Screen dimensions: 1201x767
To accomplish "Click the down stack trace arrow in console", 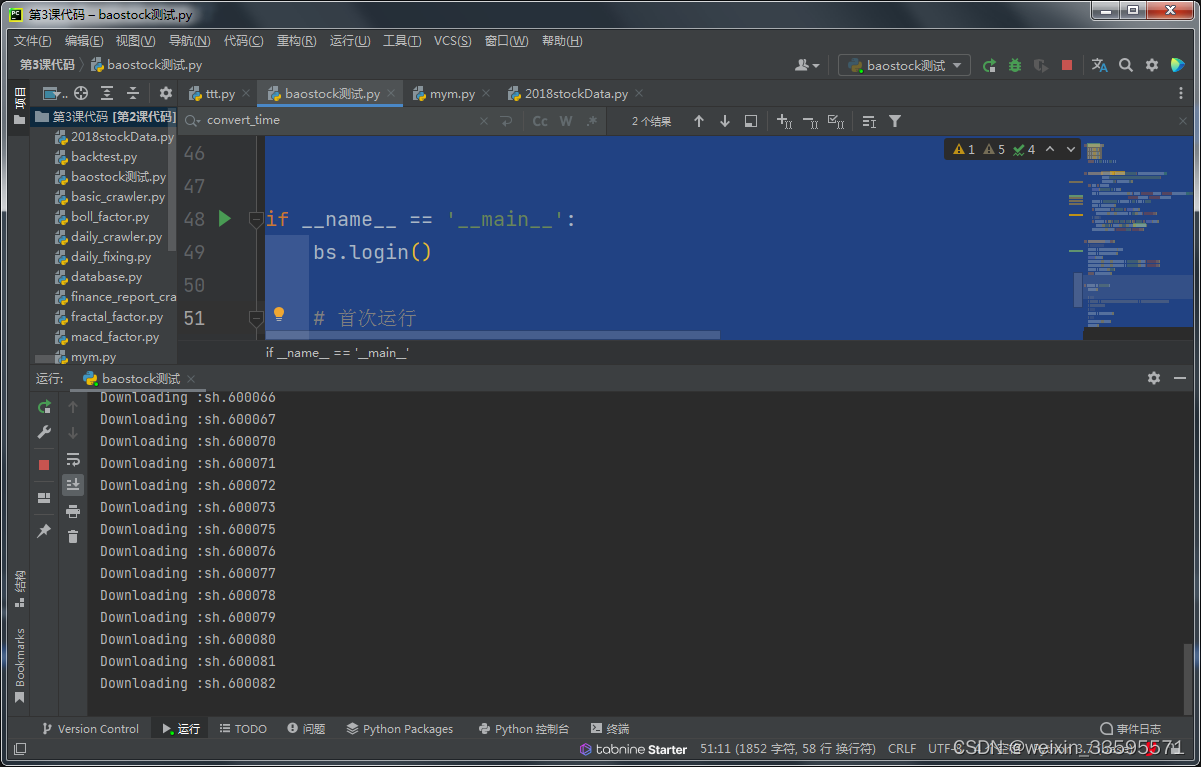I will click(73, 433).
